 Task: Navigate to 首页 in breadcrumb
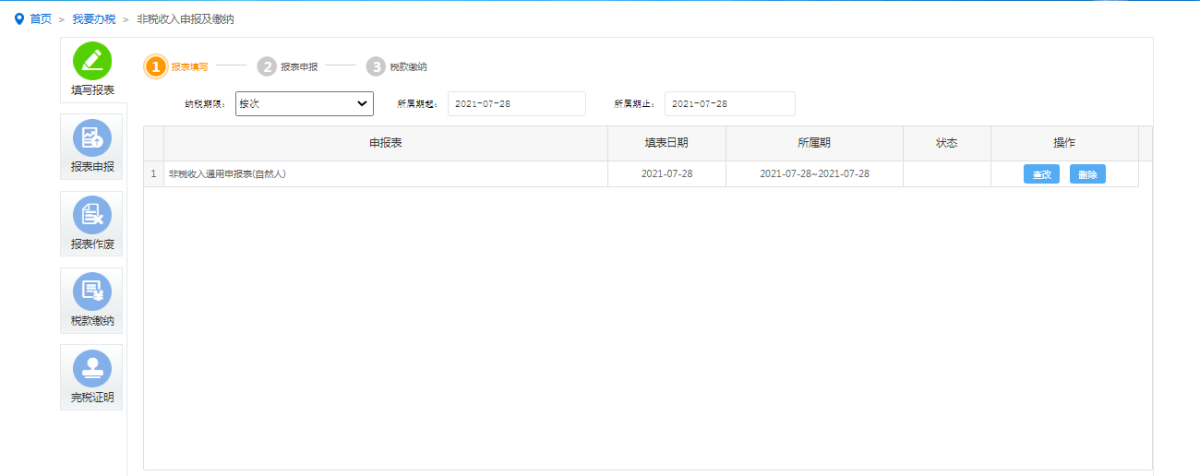coord(41,19)
